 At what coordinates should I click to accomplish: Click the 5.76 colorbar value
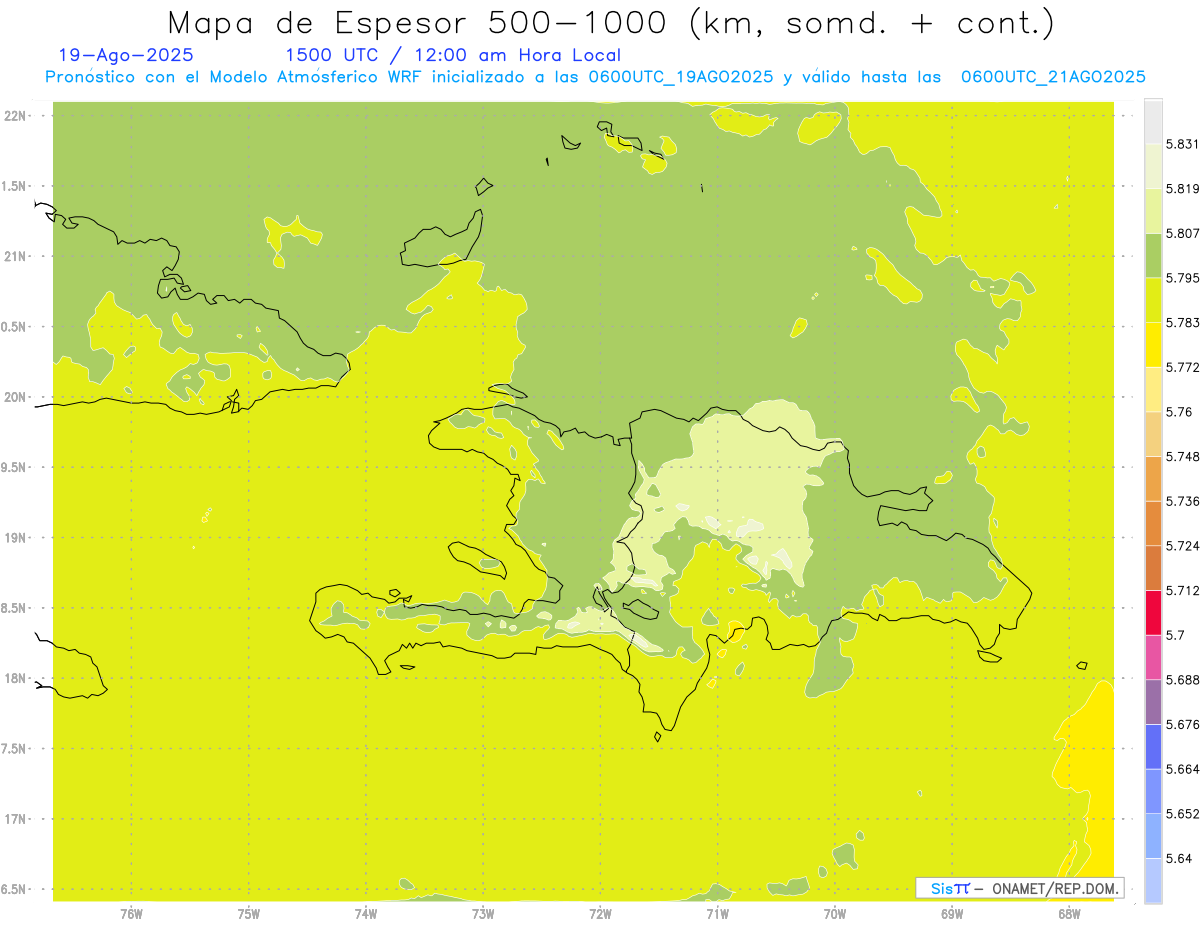coord(1179,412)
